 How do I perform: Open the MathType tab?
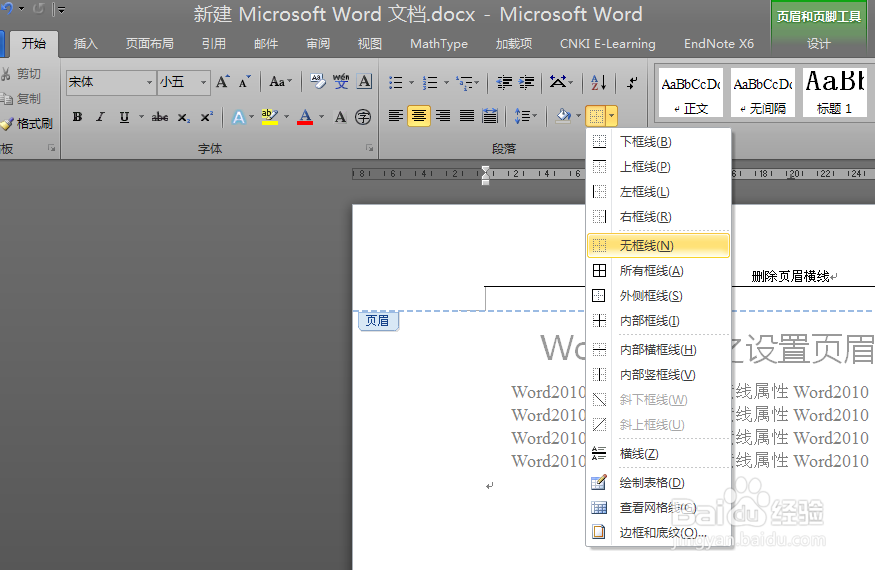click(439, 44)
